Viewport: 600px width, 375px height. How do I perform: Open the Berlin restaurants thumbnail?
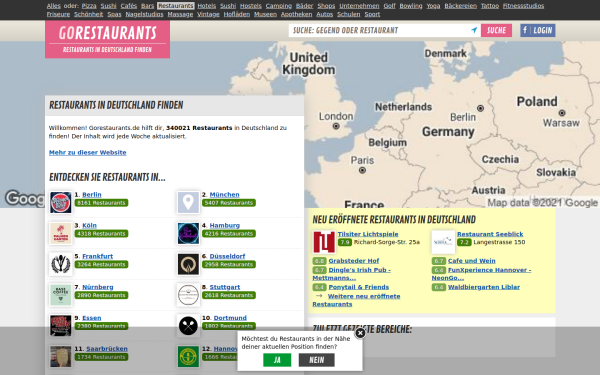pos(60,202)
